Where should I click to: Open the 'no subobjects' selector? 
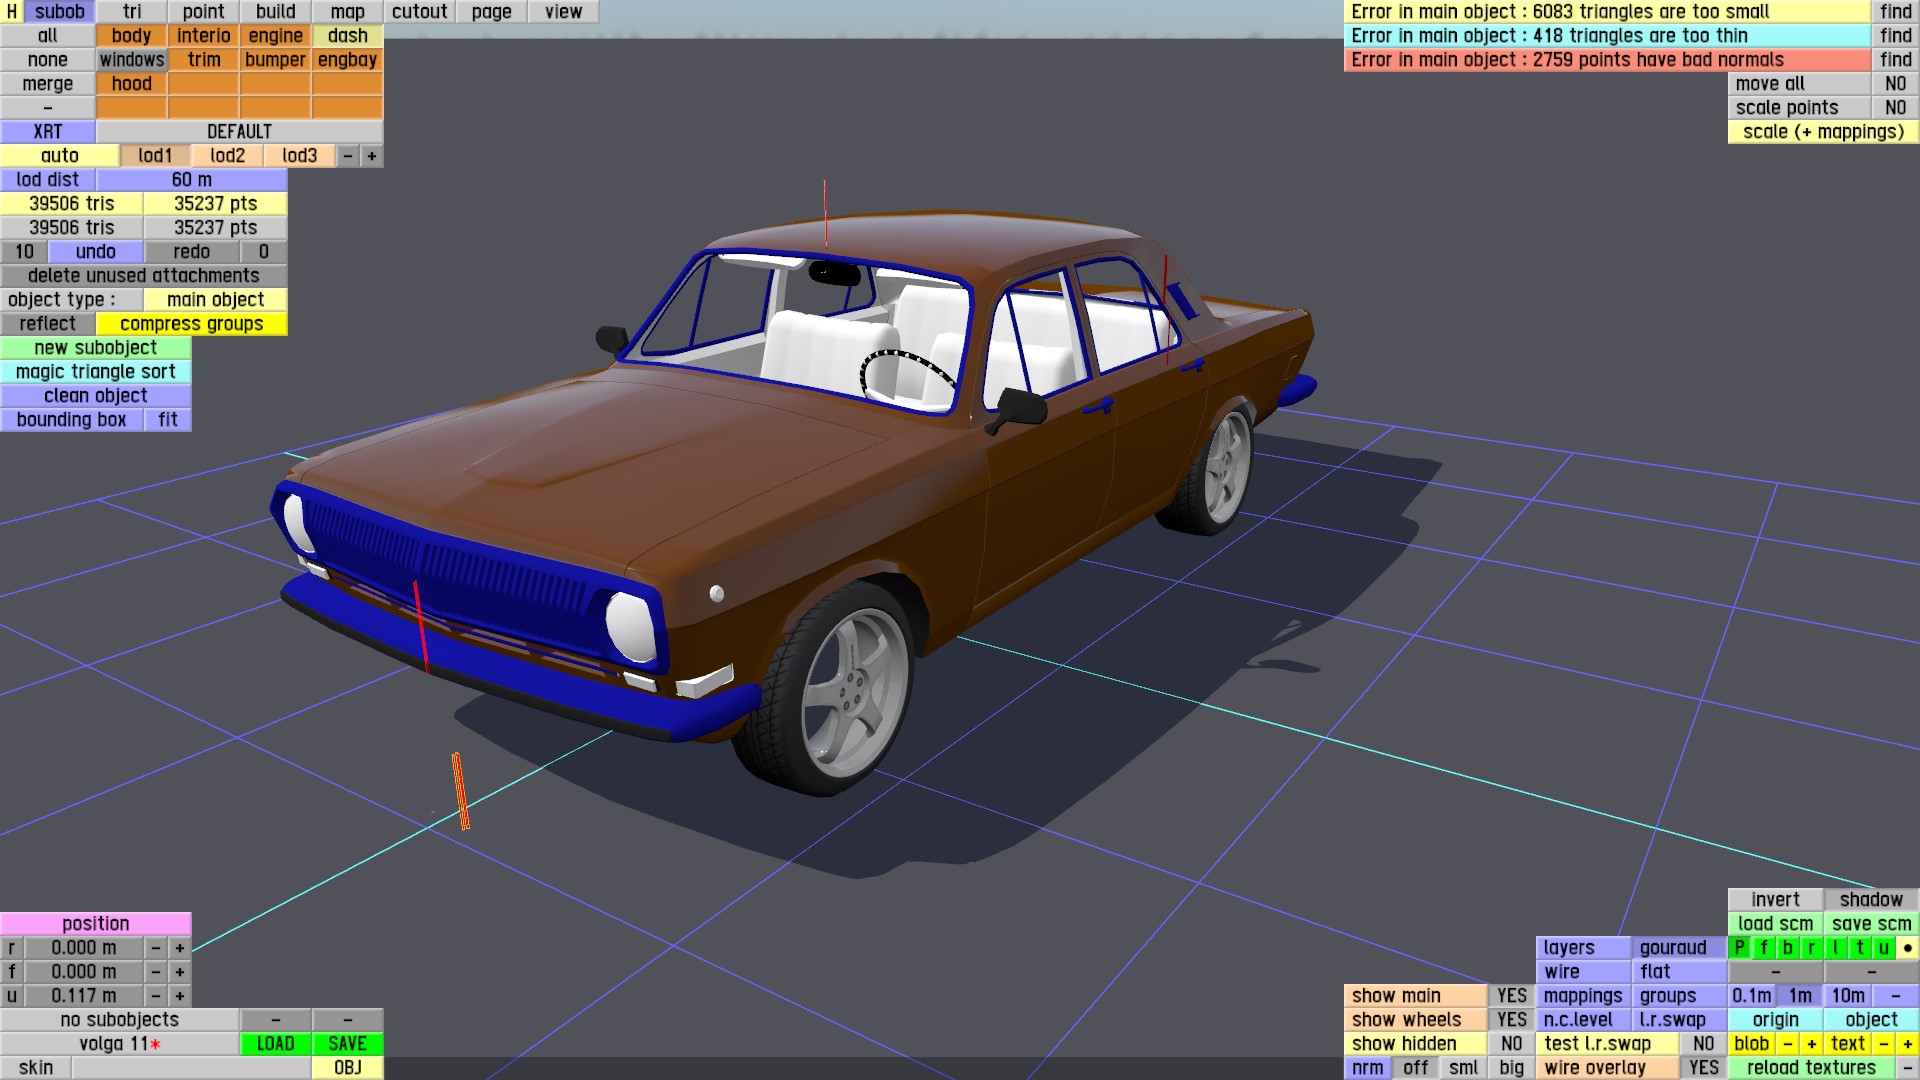[119, 1020]
